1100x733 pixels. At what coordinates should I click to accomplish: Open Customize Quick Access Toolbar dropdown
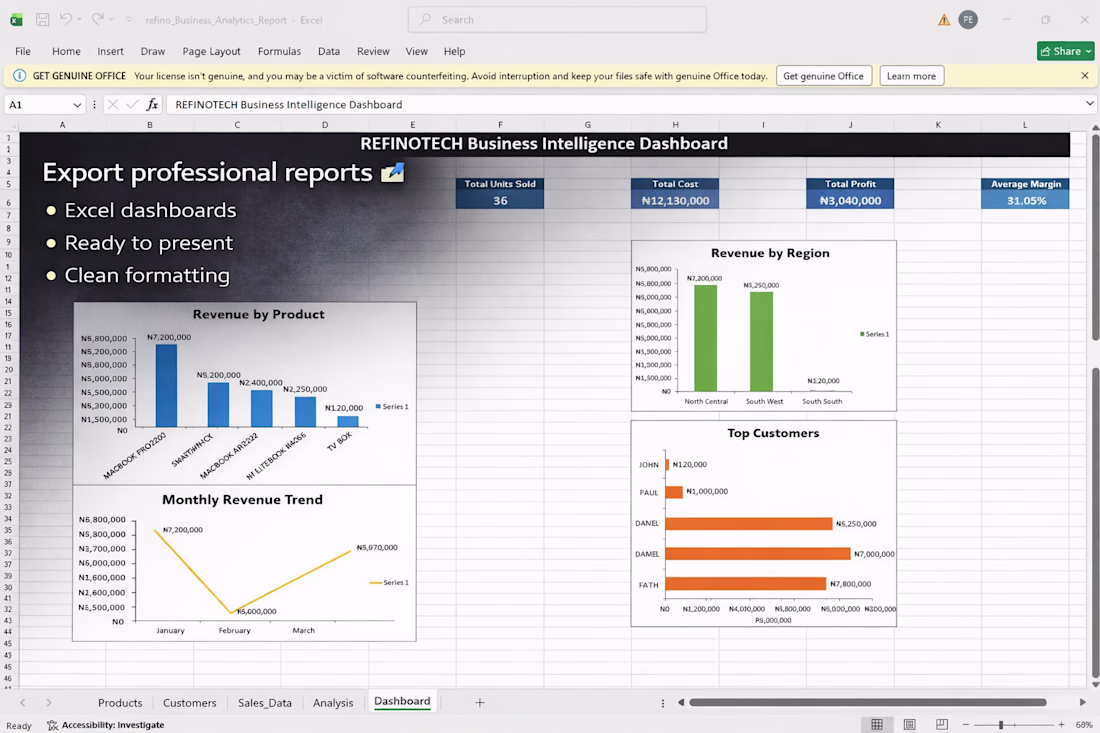point(129,20)
